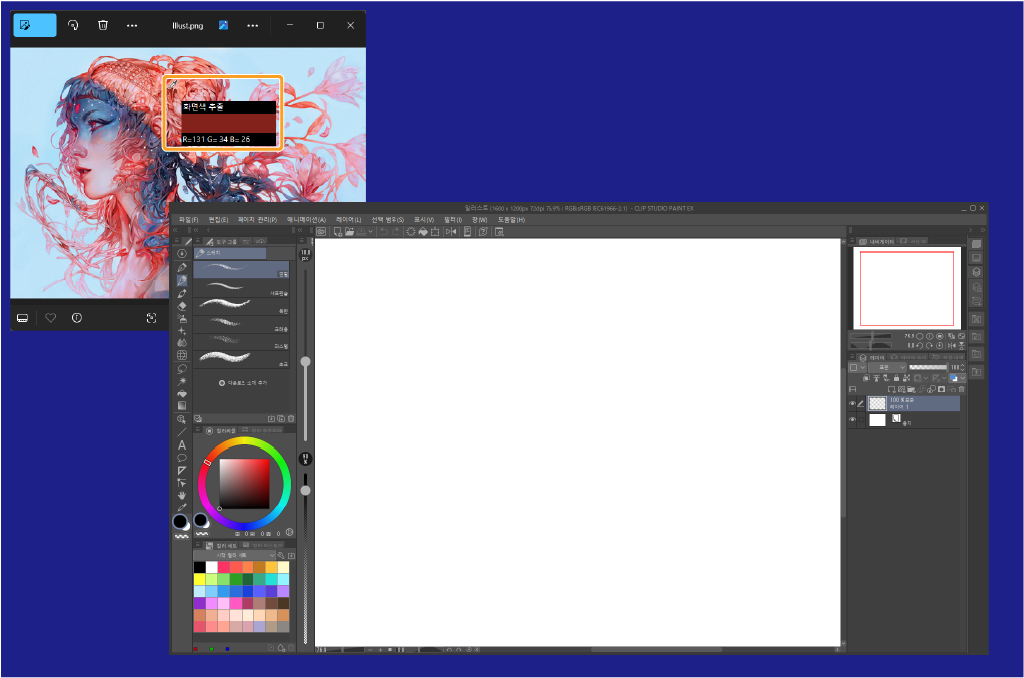Toggle the filmstrip icon in Photos viewer
1024x678 pixels.
(22, 318)
